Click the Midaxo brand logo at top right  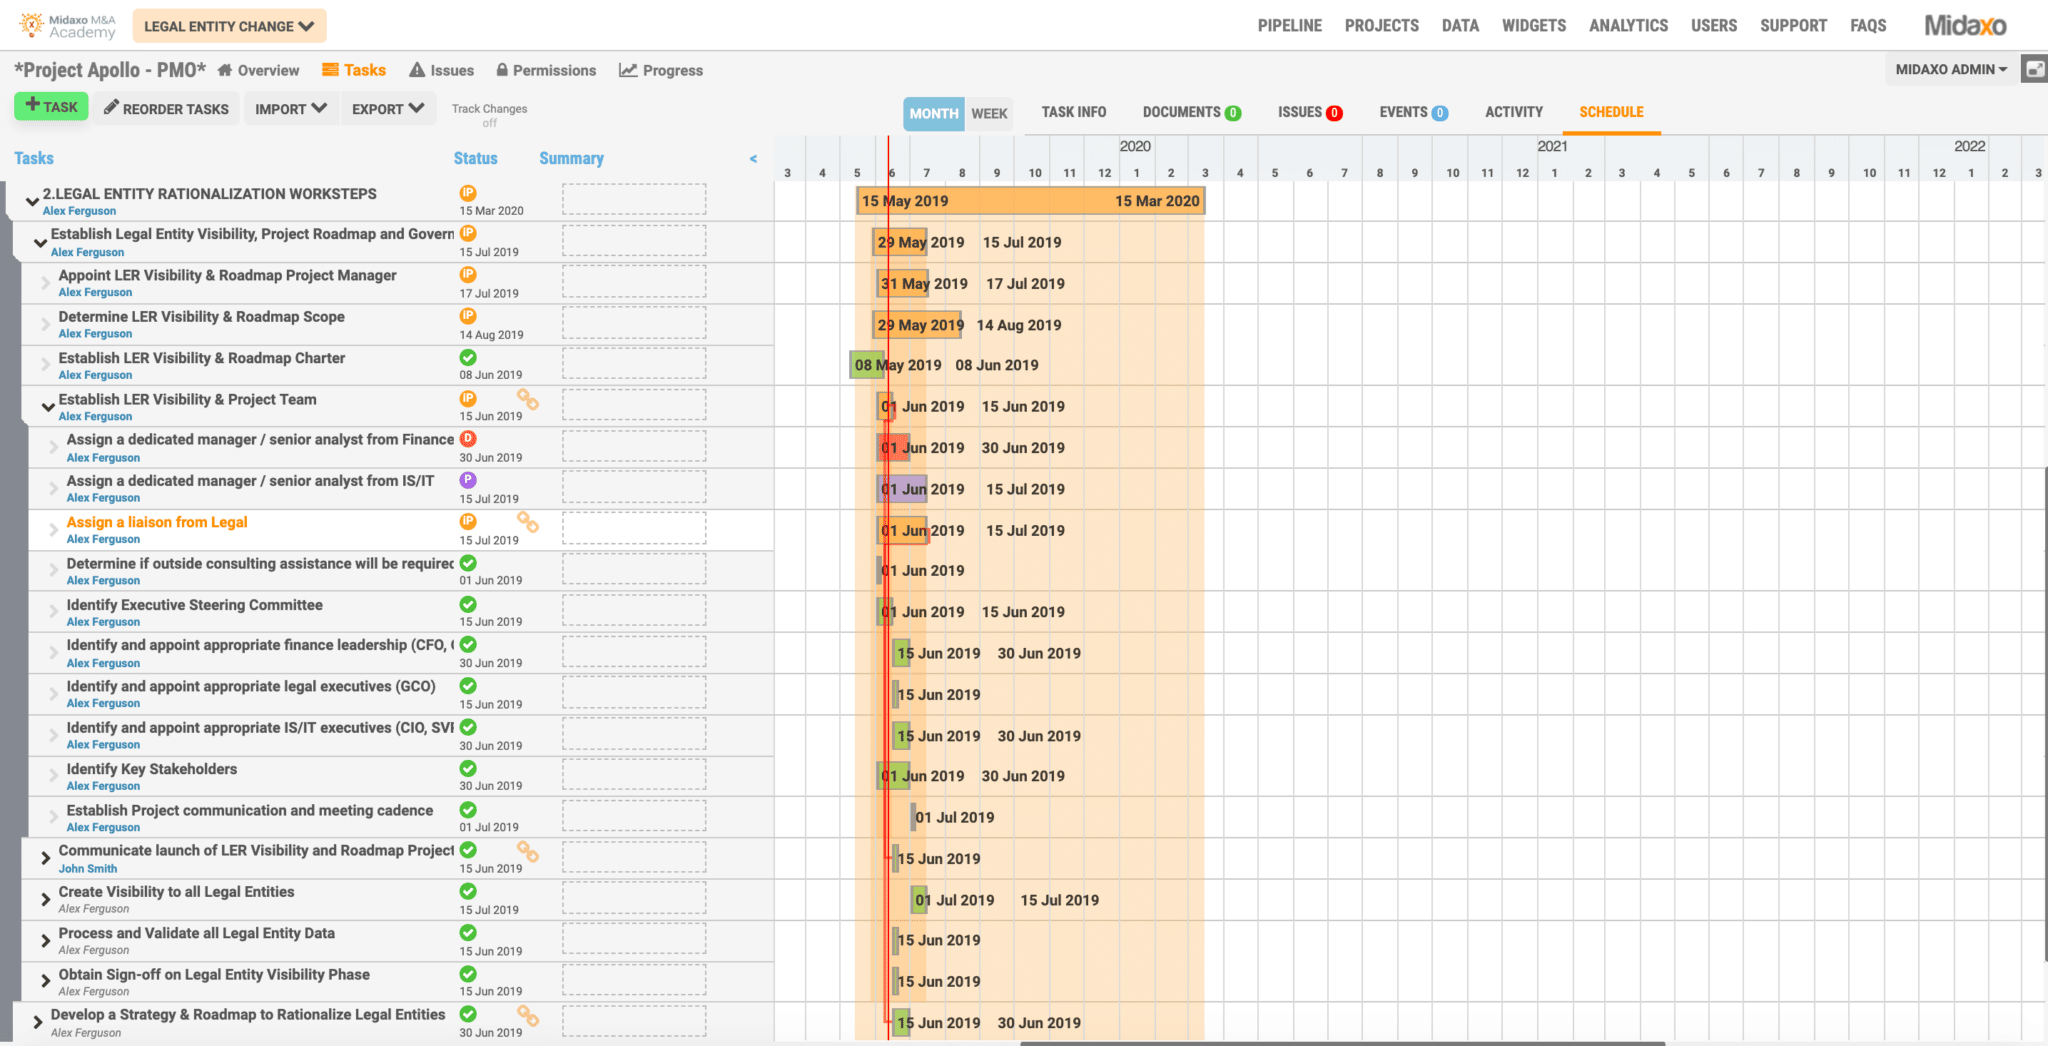click(x=1965, y=26)
